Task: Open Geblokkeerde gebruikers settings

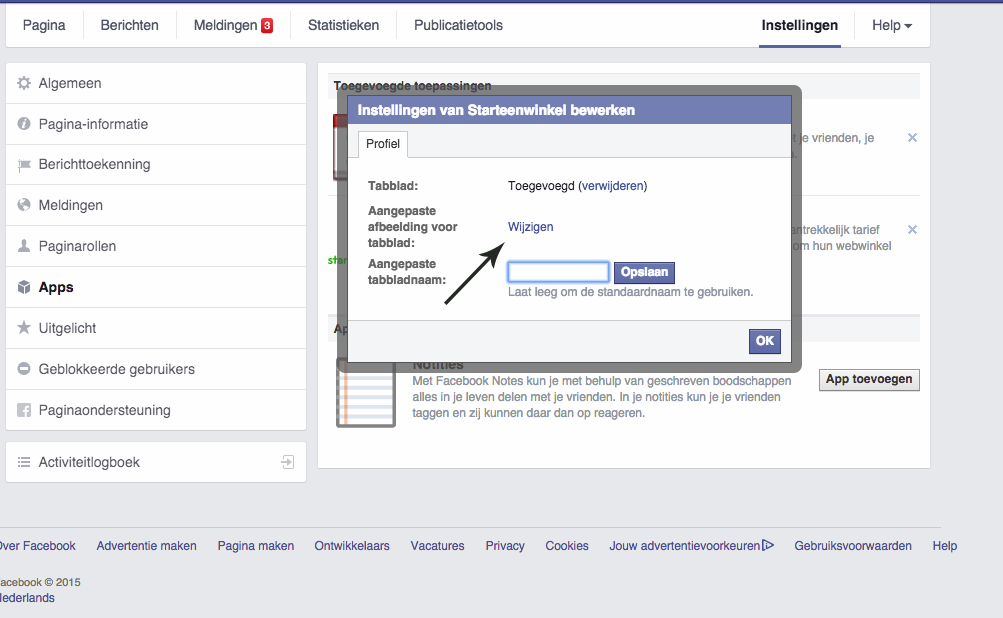Action: 156,369
